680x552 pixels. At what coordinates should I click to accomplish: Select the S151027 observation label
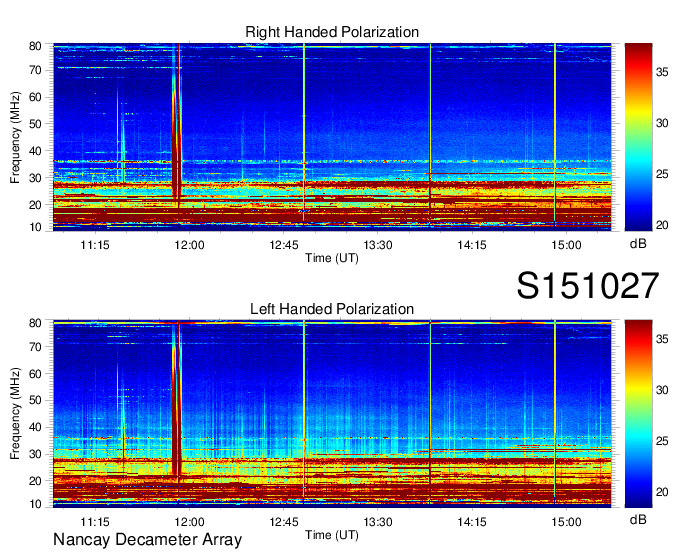[588, 285]
